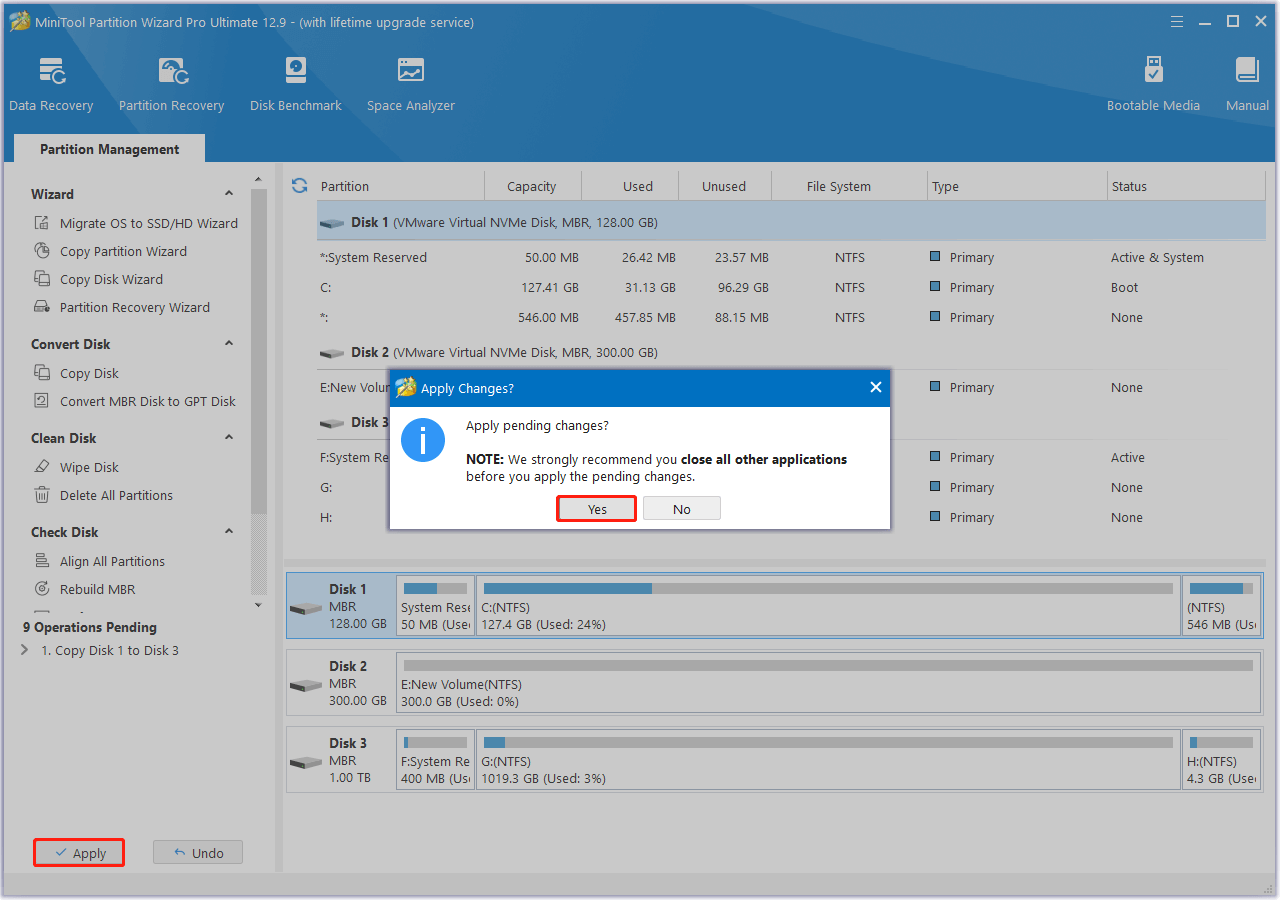Open the Data Recovery tool

51,80
